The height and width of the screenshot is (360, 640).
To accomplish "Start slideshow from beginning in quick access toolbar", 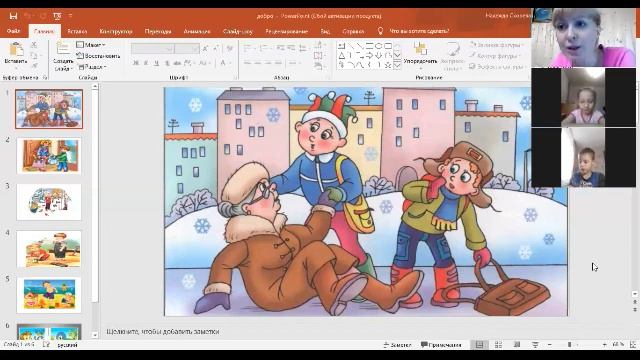I will (57, 16).
